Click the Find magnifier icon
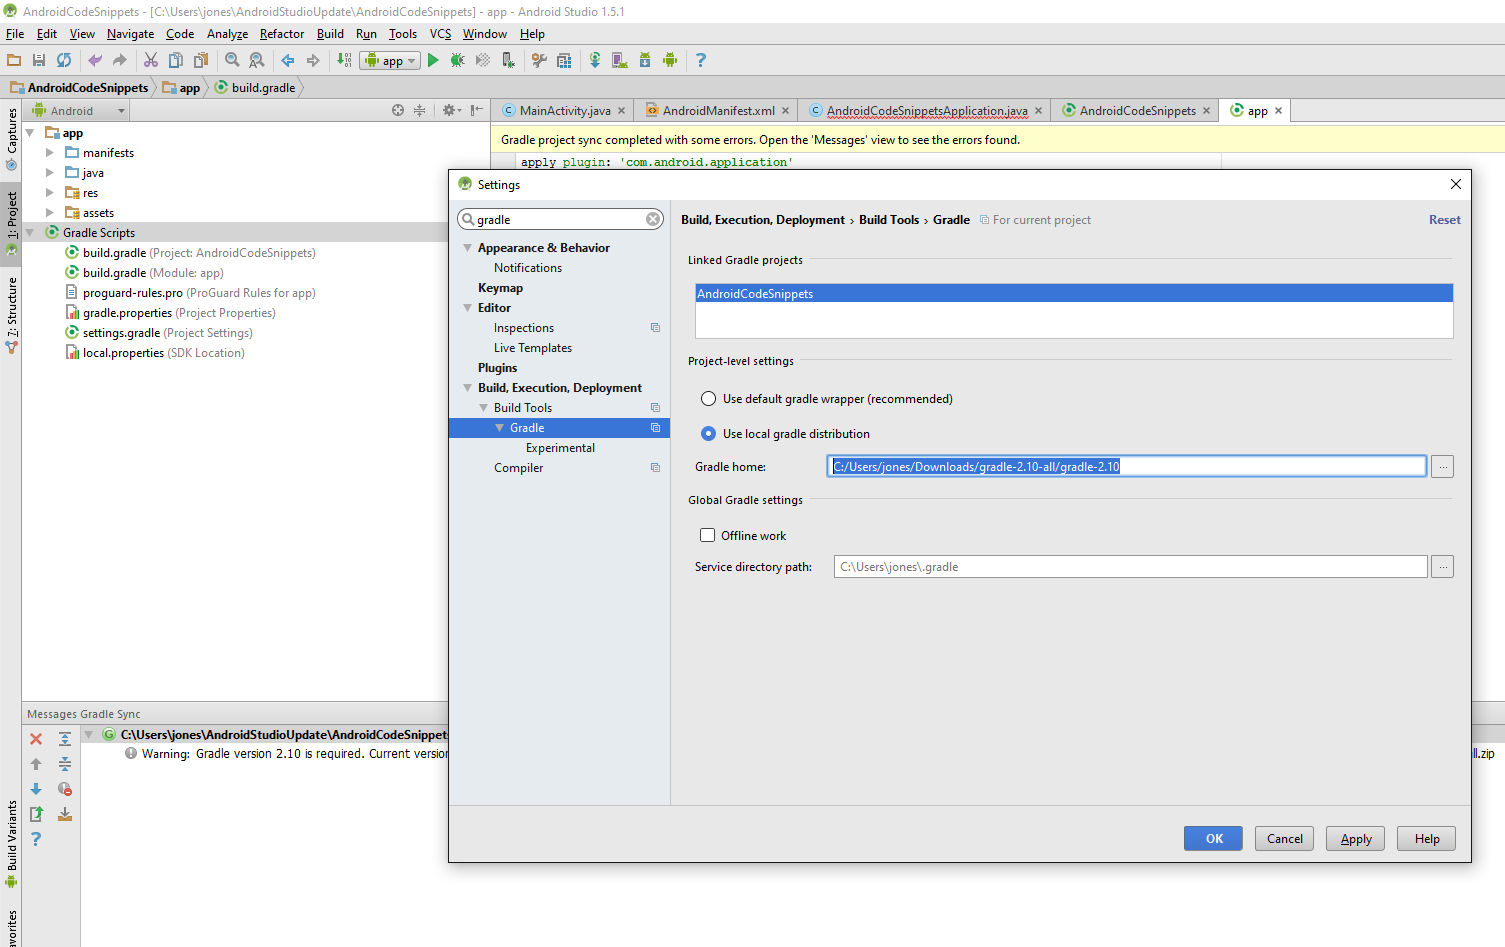 click(232, 60)
